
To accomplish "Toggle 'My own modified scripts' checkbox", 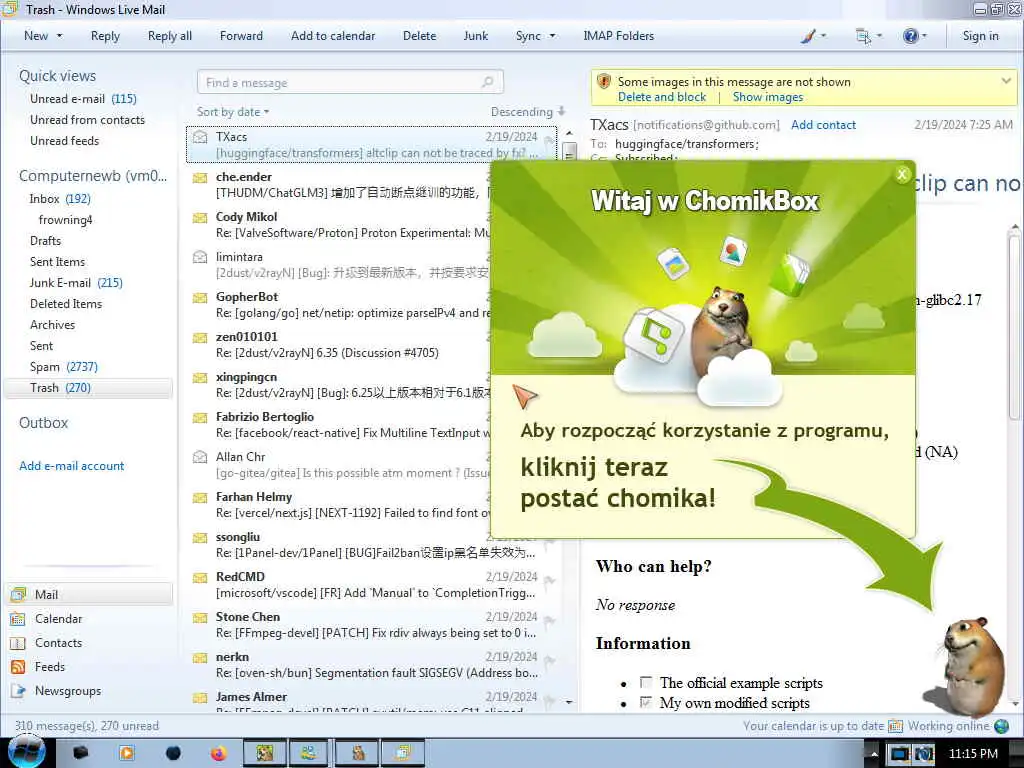I will 646,703.
